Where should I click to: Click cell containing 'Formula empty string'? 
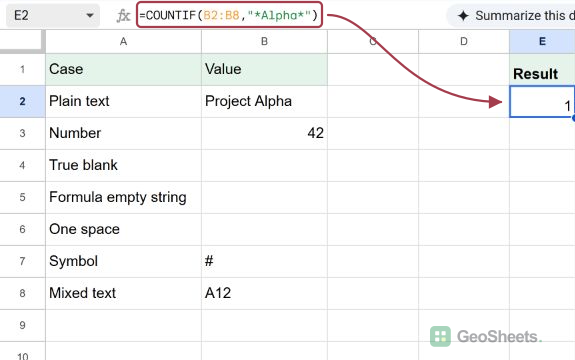(123, 197)
